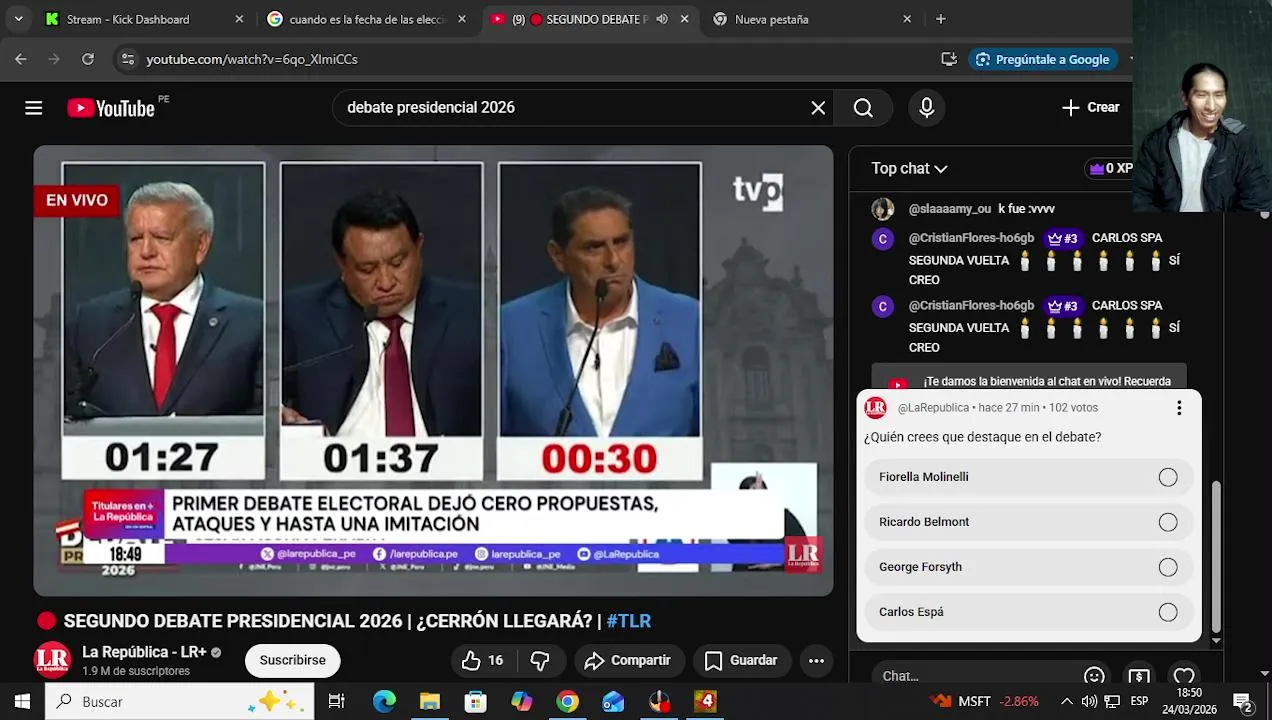1272x720 pixels.
Task: Open the chat emoji picker
Action: pyautogui.click(x=1094, y=676)
